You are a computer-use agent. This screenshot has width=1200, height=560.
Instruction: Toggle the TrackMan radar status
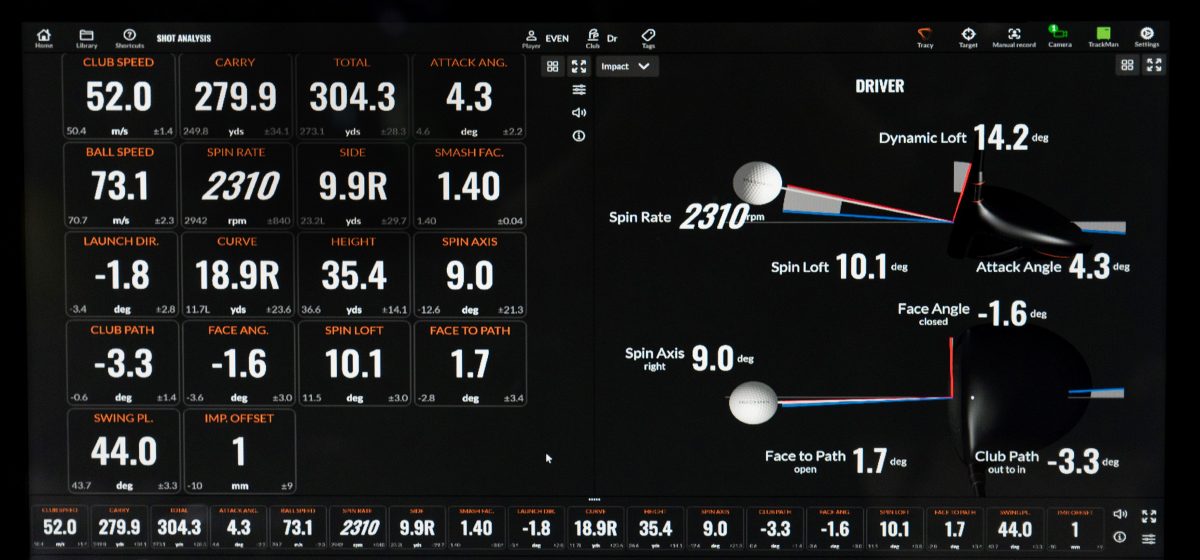1103,37
